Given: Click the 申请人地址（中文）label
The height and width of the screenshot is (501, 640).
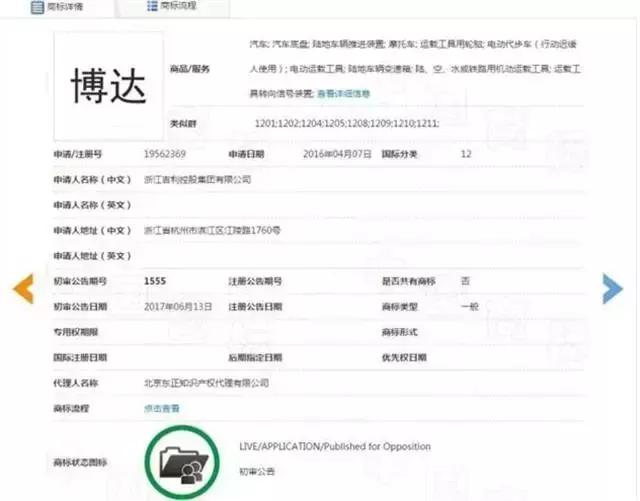Looking at the screenshot, I should (x=92, y=230).
